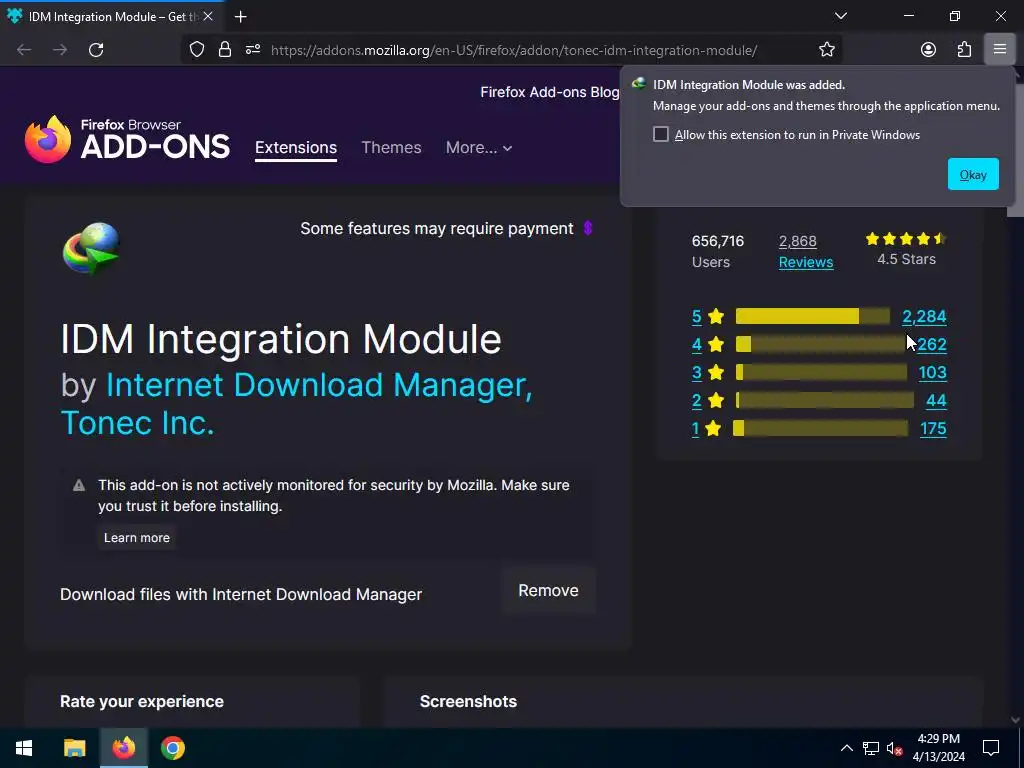Click the IDM Integration Module page title
Viewport: 1024px width, 768px height.
coord(281,339)
